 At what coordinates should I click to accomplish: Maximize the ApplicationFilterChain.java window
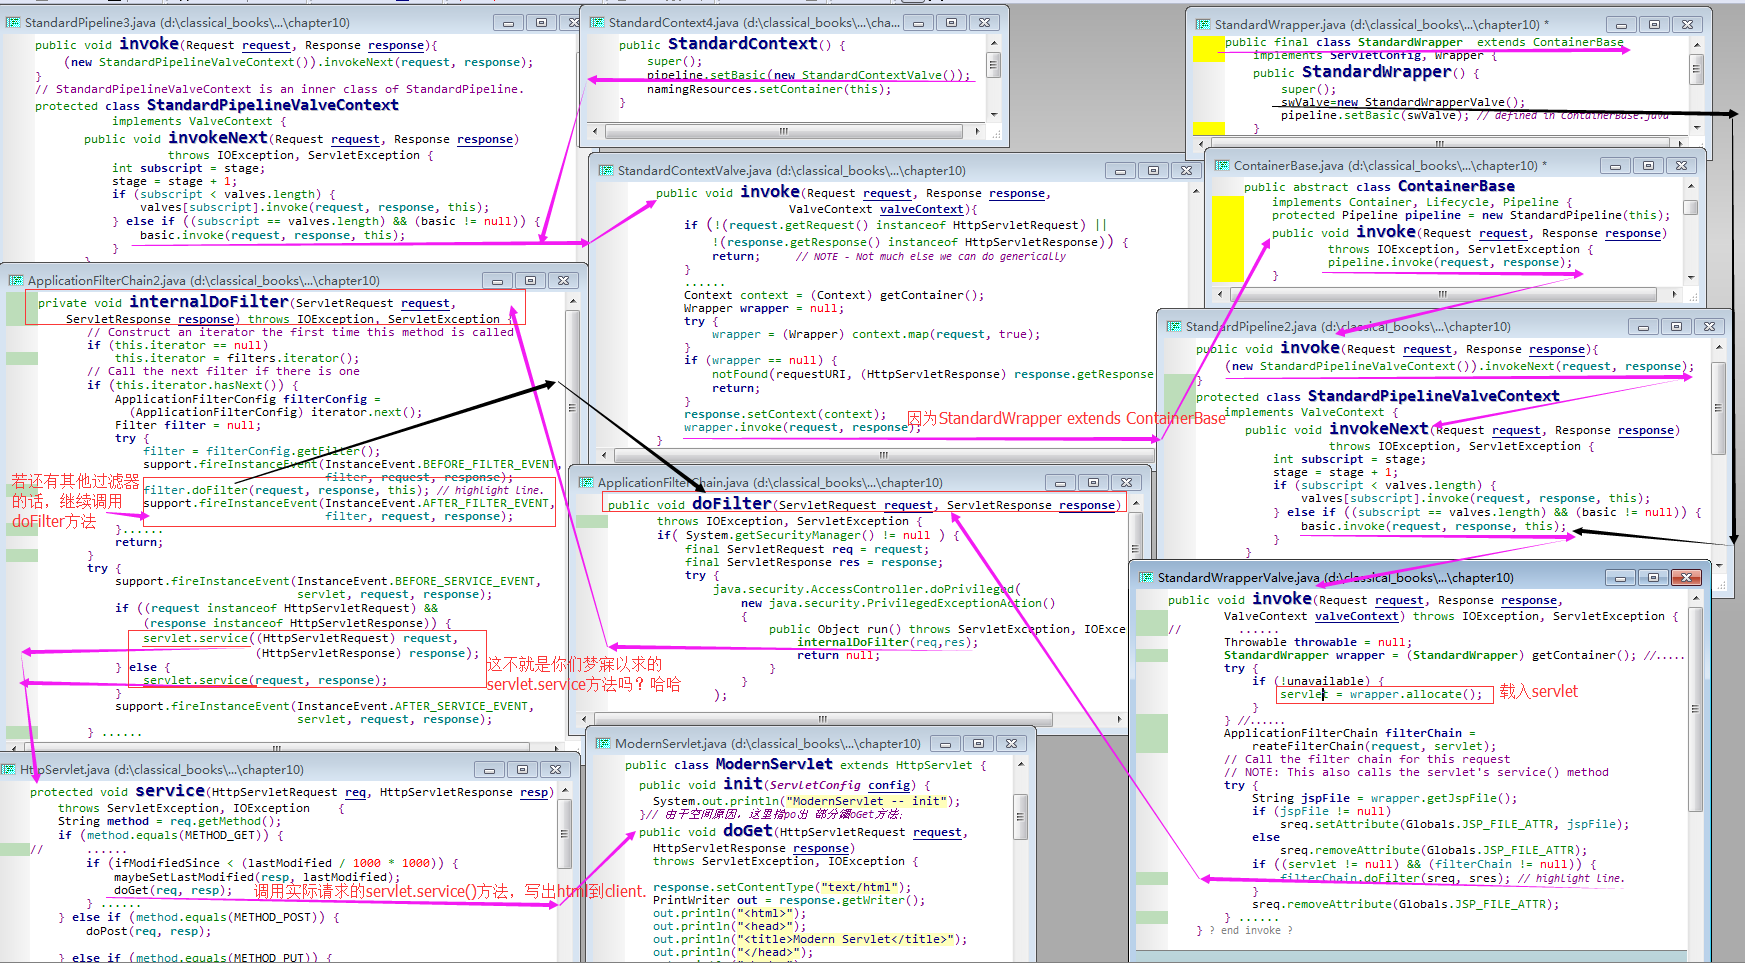[x=1093, y=482]
